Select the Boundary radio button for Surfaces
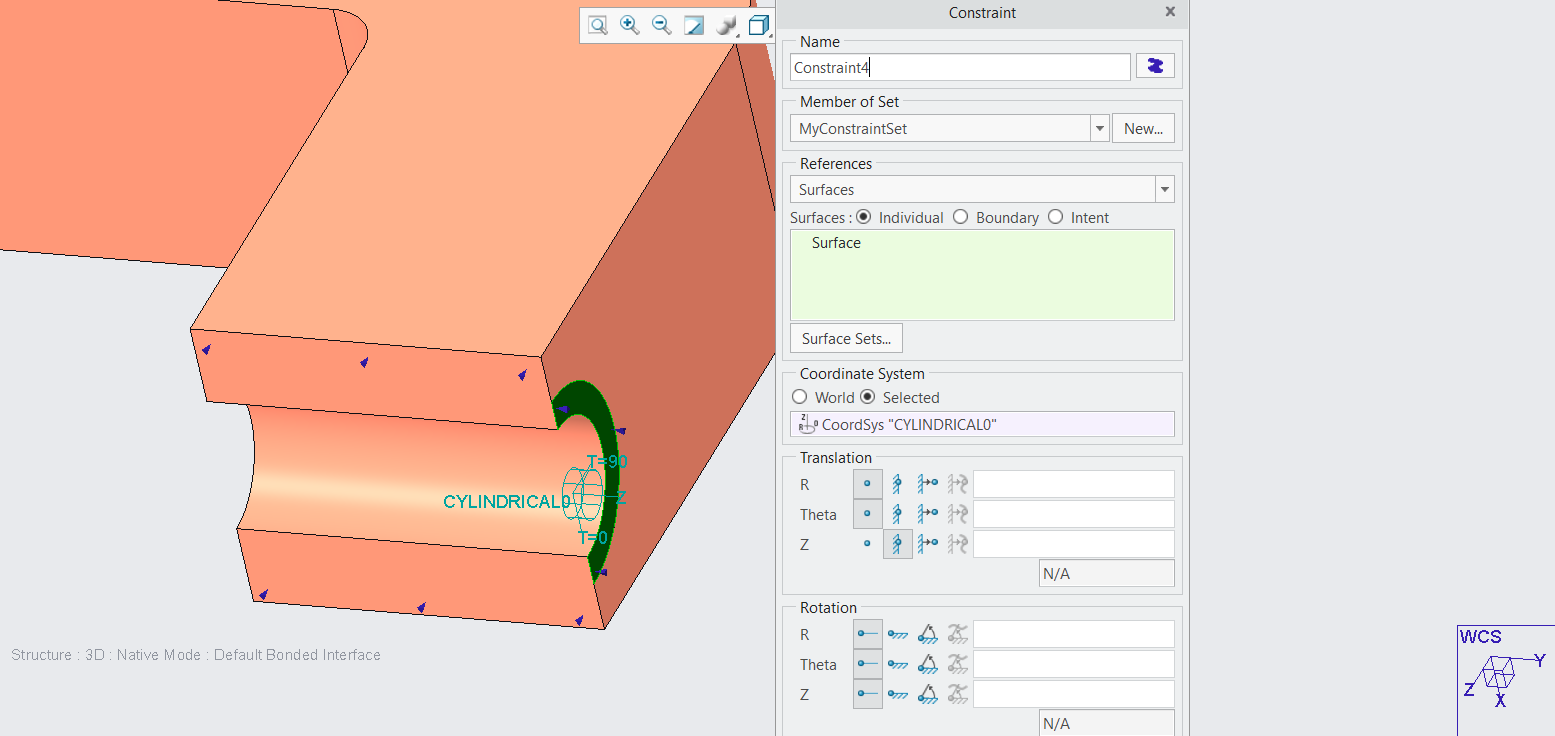 pyautogui.click(x=960, y=217)
